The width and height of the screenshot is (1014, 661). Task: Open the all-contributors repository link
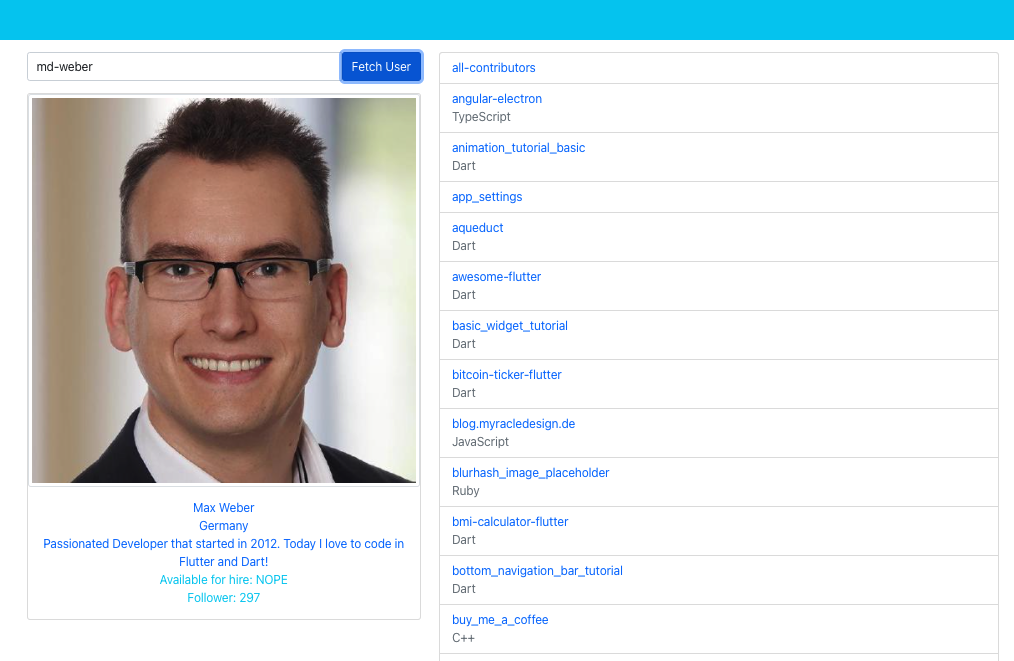point(493,68)
